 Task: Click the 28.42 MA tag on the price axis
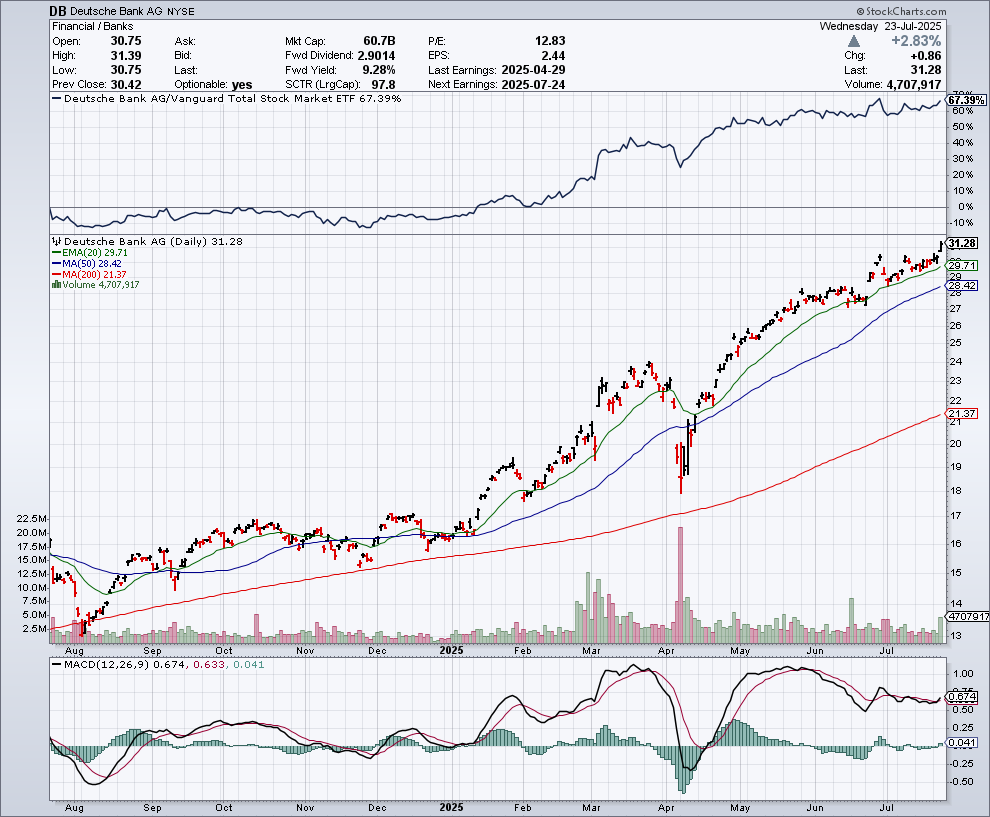click(x=963, y=285)
